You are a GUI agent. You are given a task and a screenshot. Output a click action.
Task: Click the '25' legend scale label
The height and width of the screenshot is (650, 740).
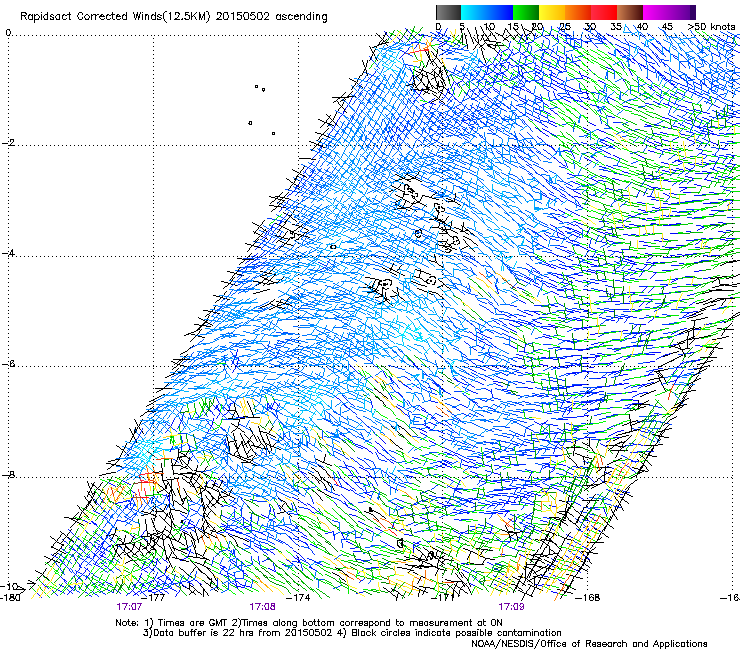[564, 27]
